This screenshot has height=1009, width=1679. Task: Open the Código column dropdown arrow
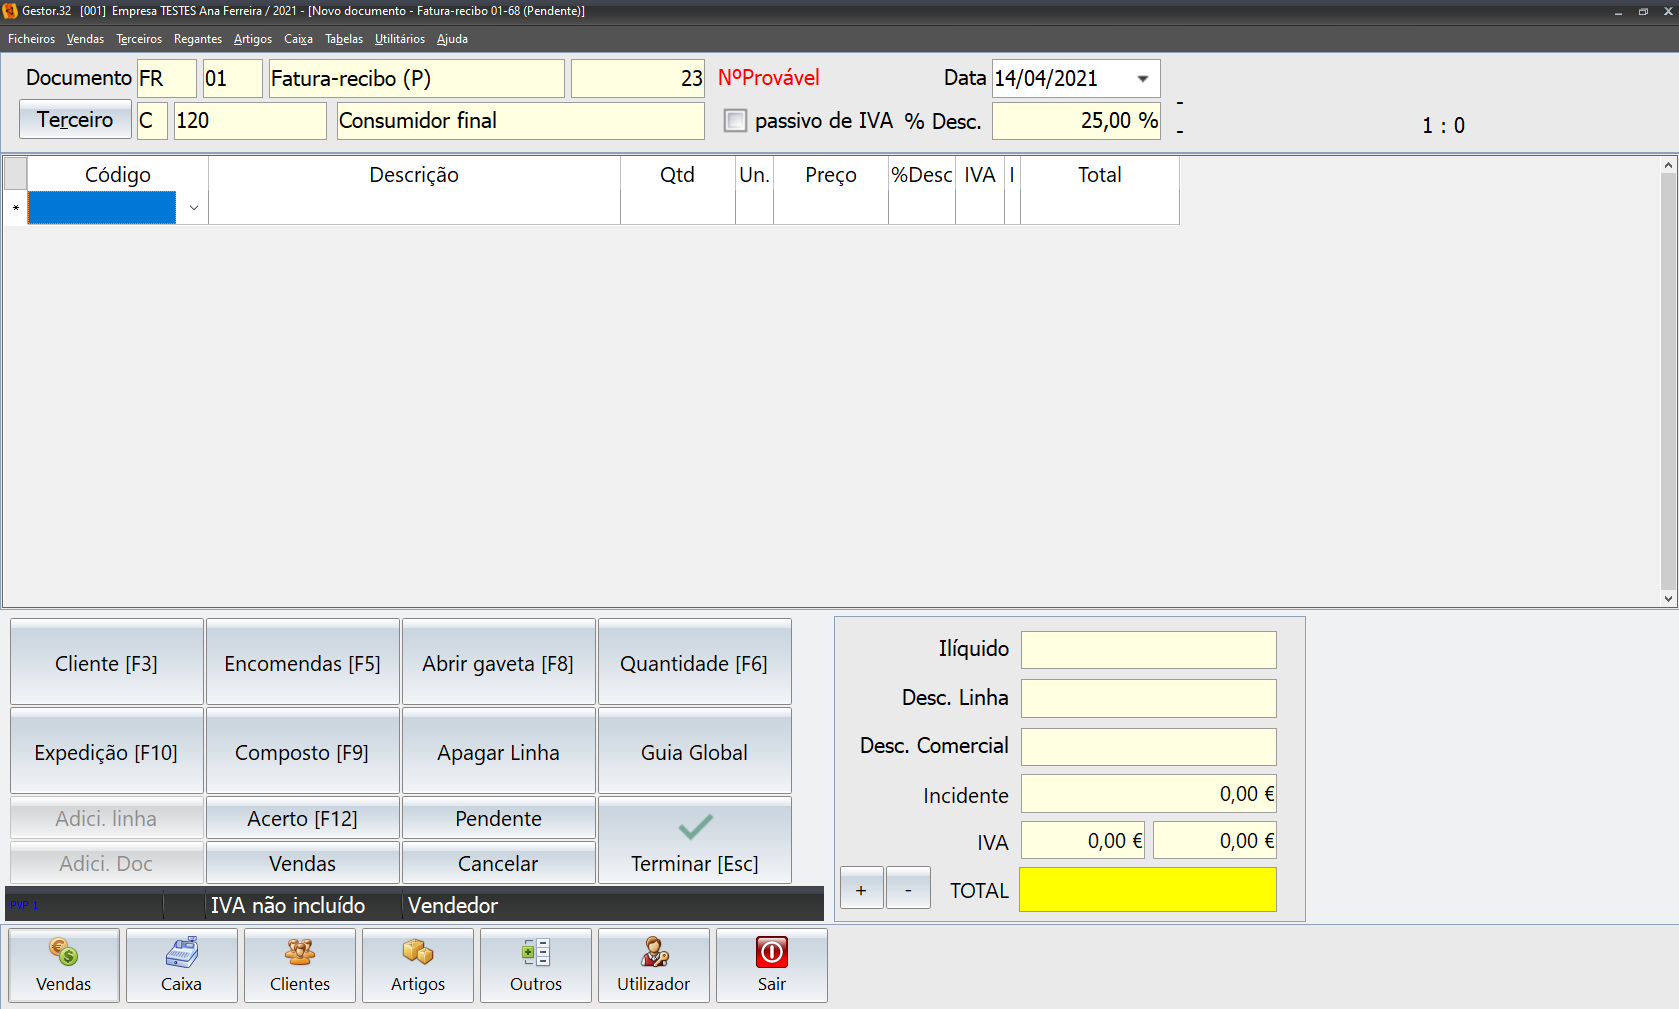[x=193, y=208]
